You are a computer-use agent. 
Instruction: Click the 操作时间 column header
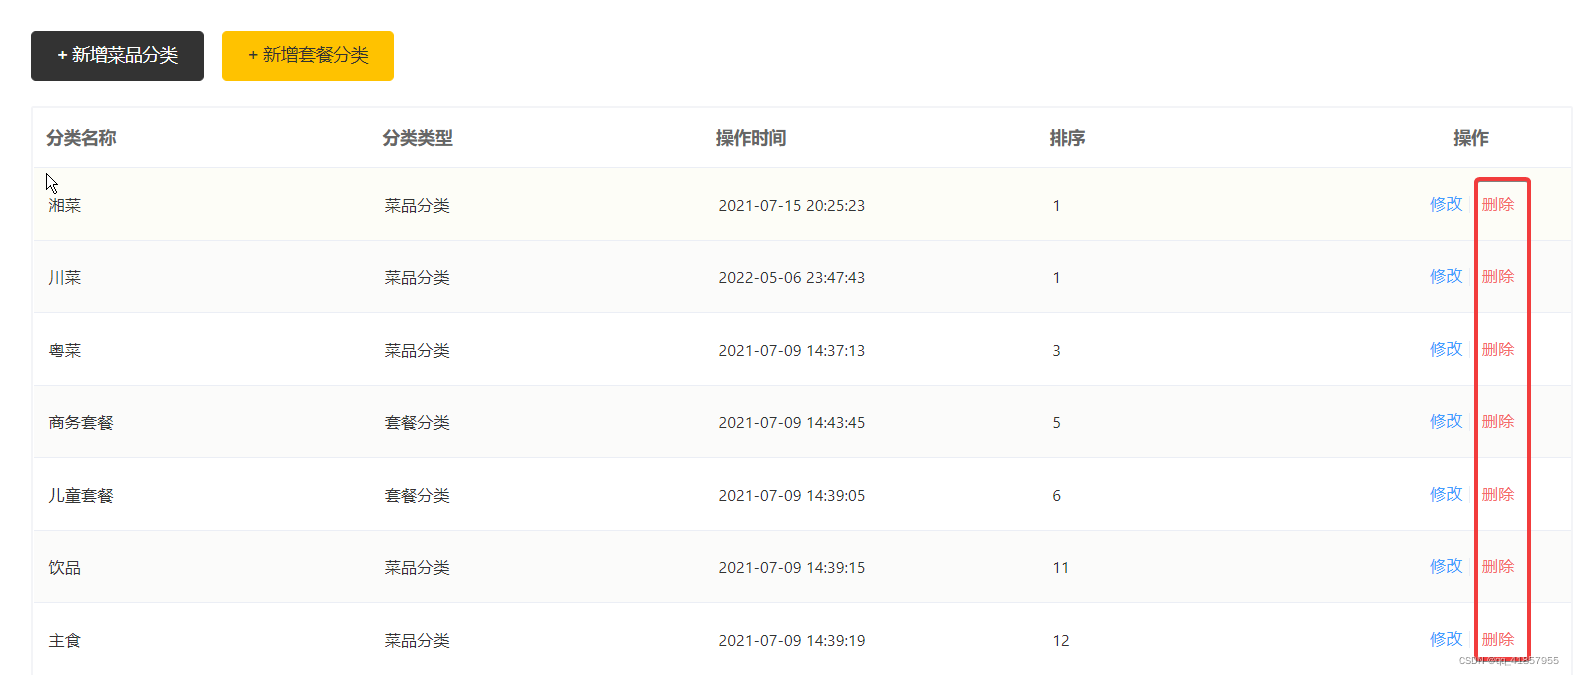pos(750,138)
